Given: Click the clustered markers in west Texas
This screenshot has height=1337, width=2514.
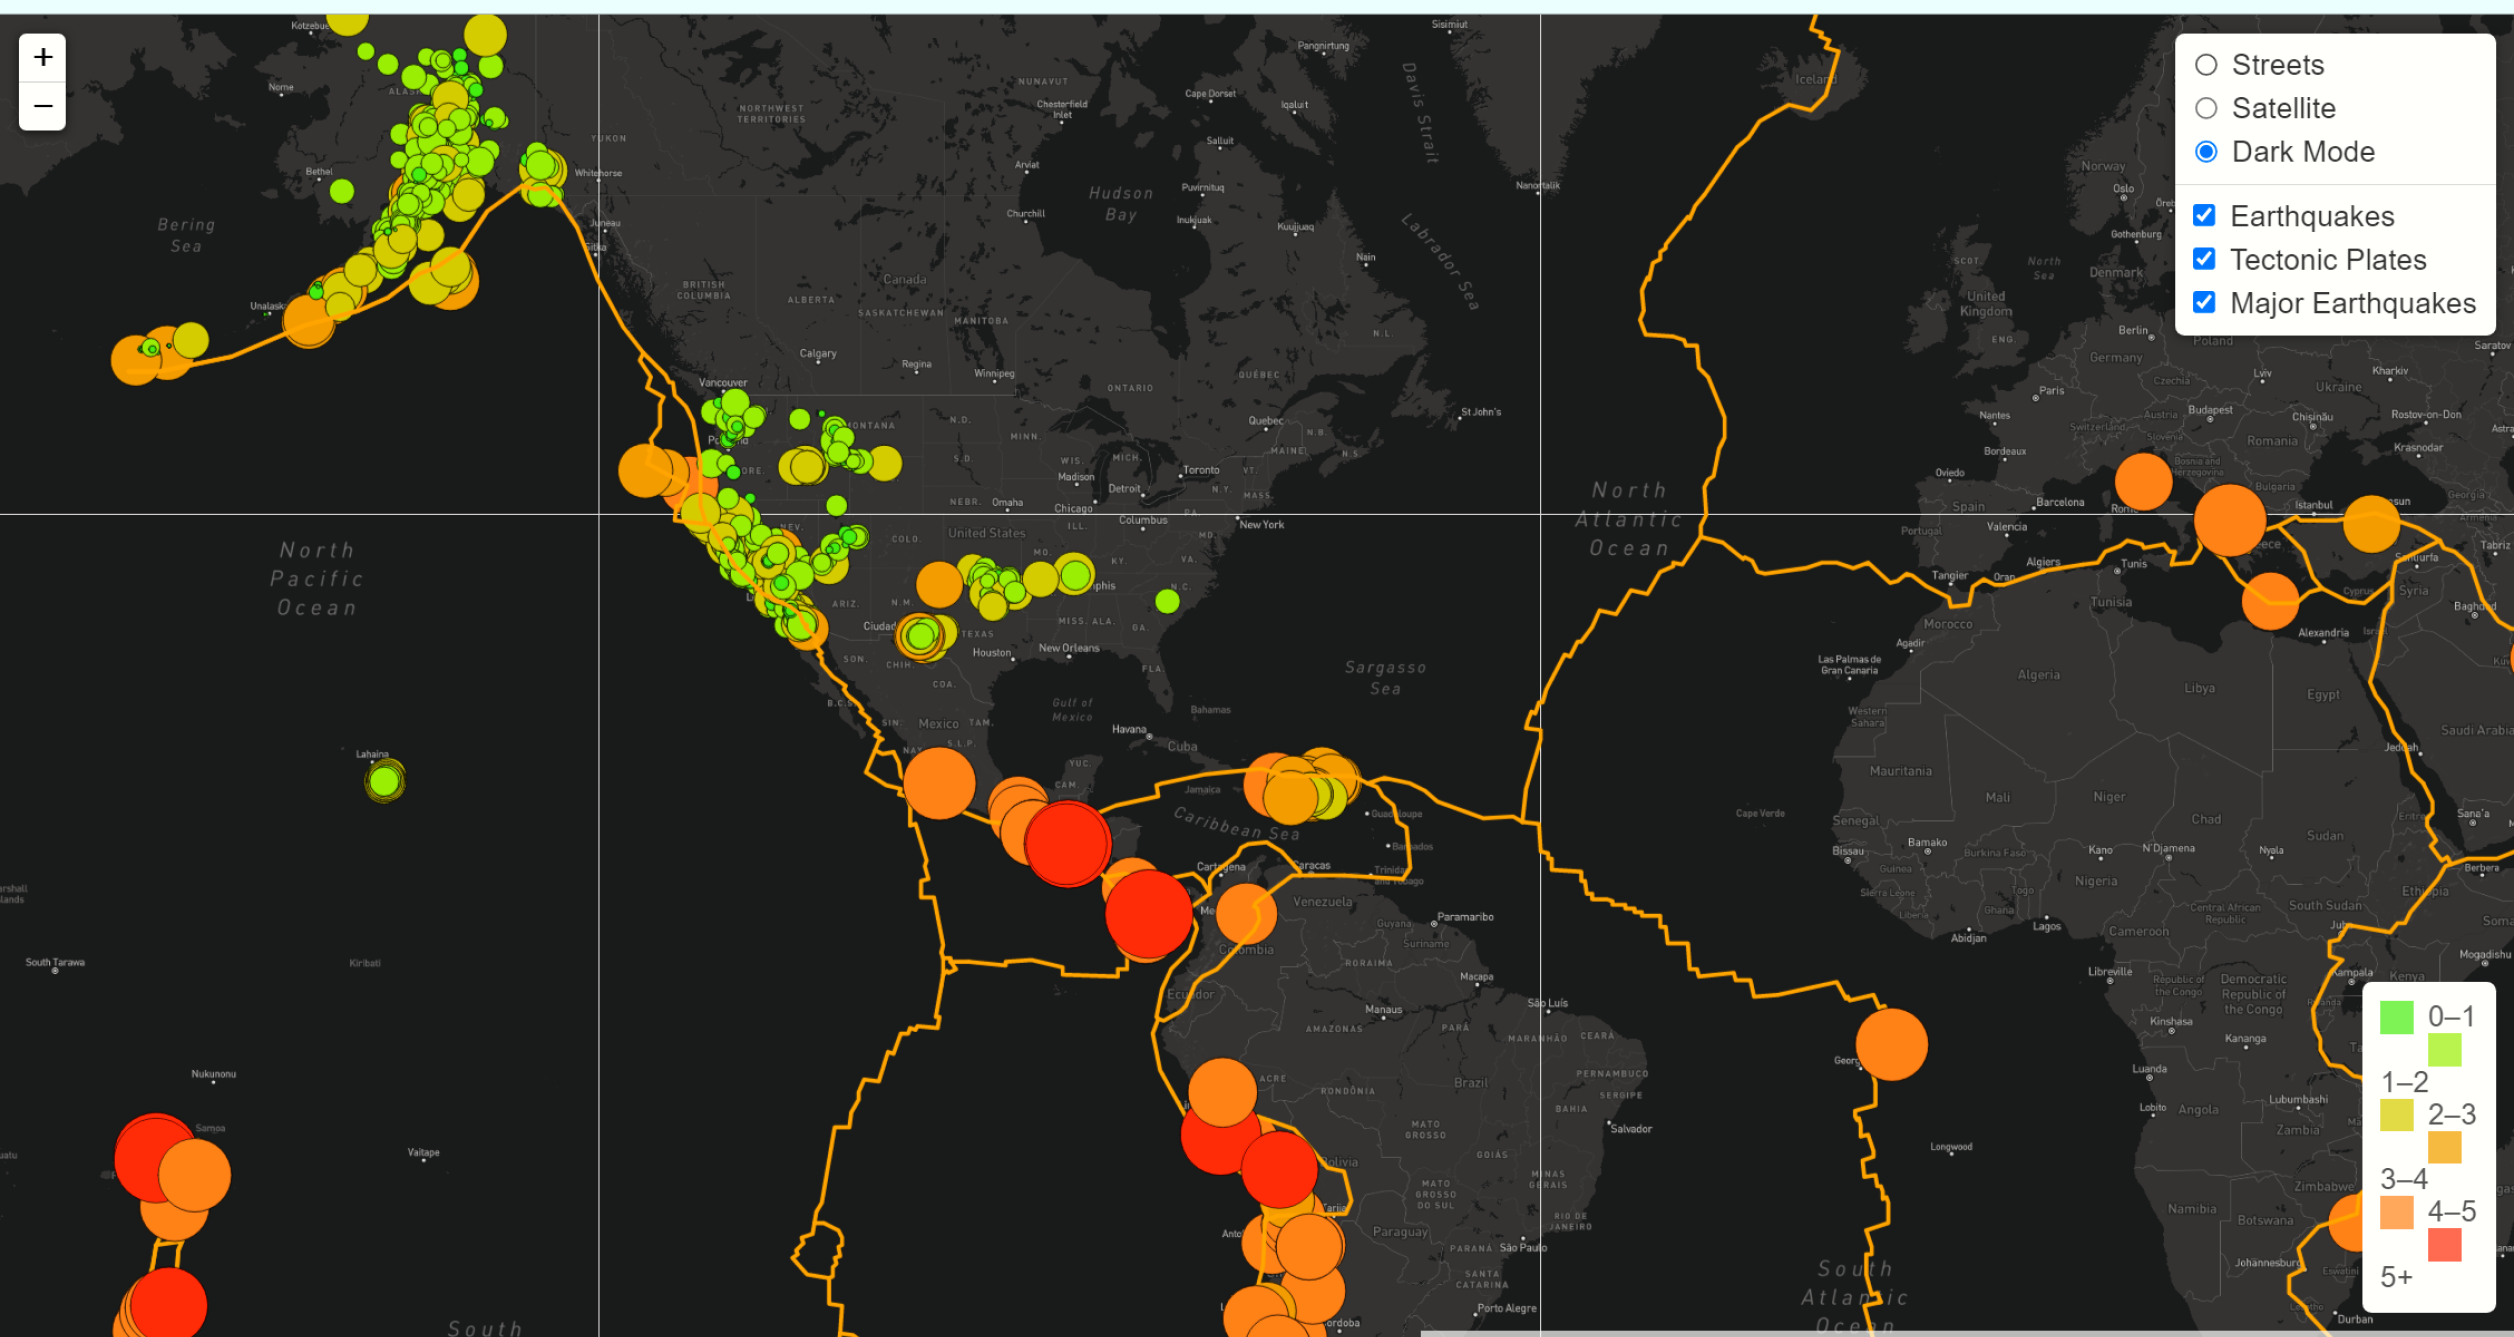Looking at the screenshot, I should coord(922,636).
